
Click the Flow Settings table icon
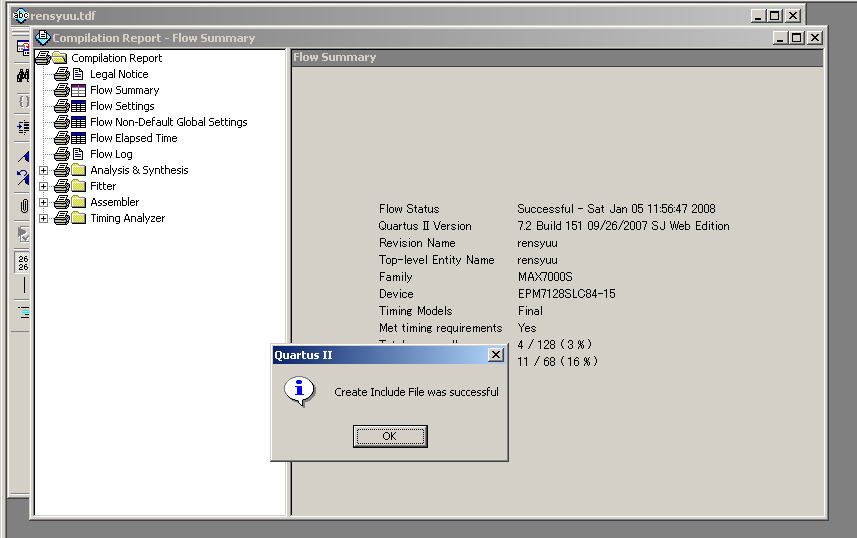[x=79, y=106]
